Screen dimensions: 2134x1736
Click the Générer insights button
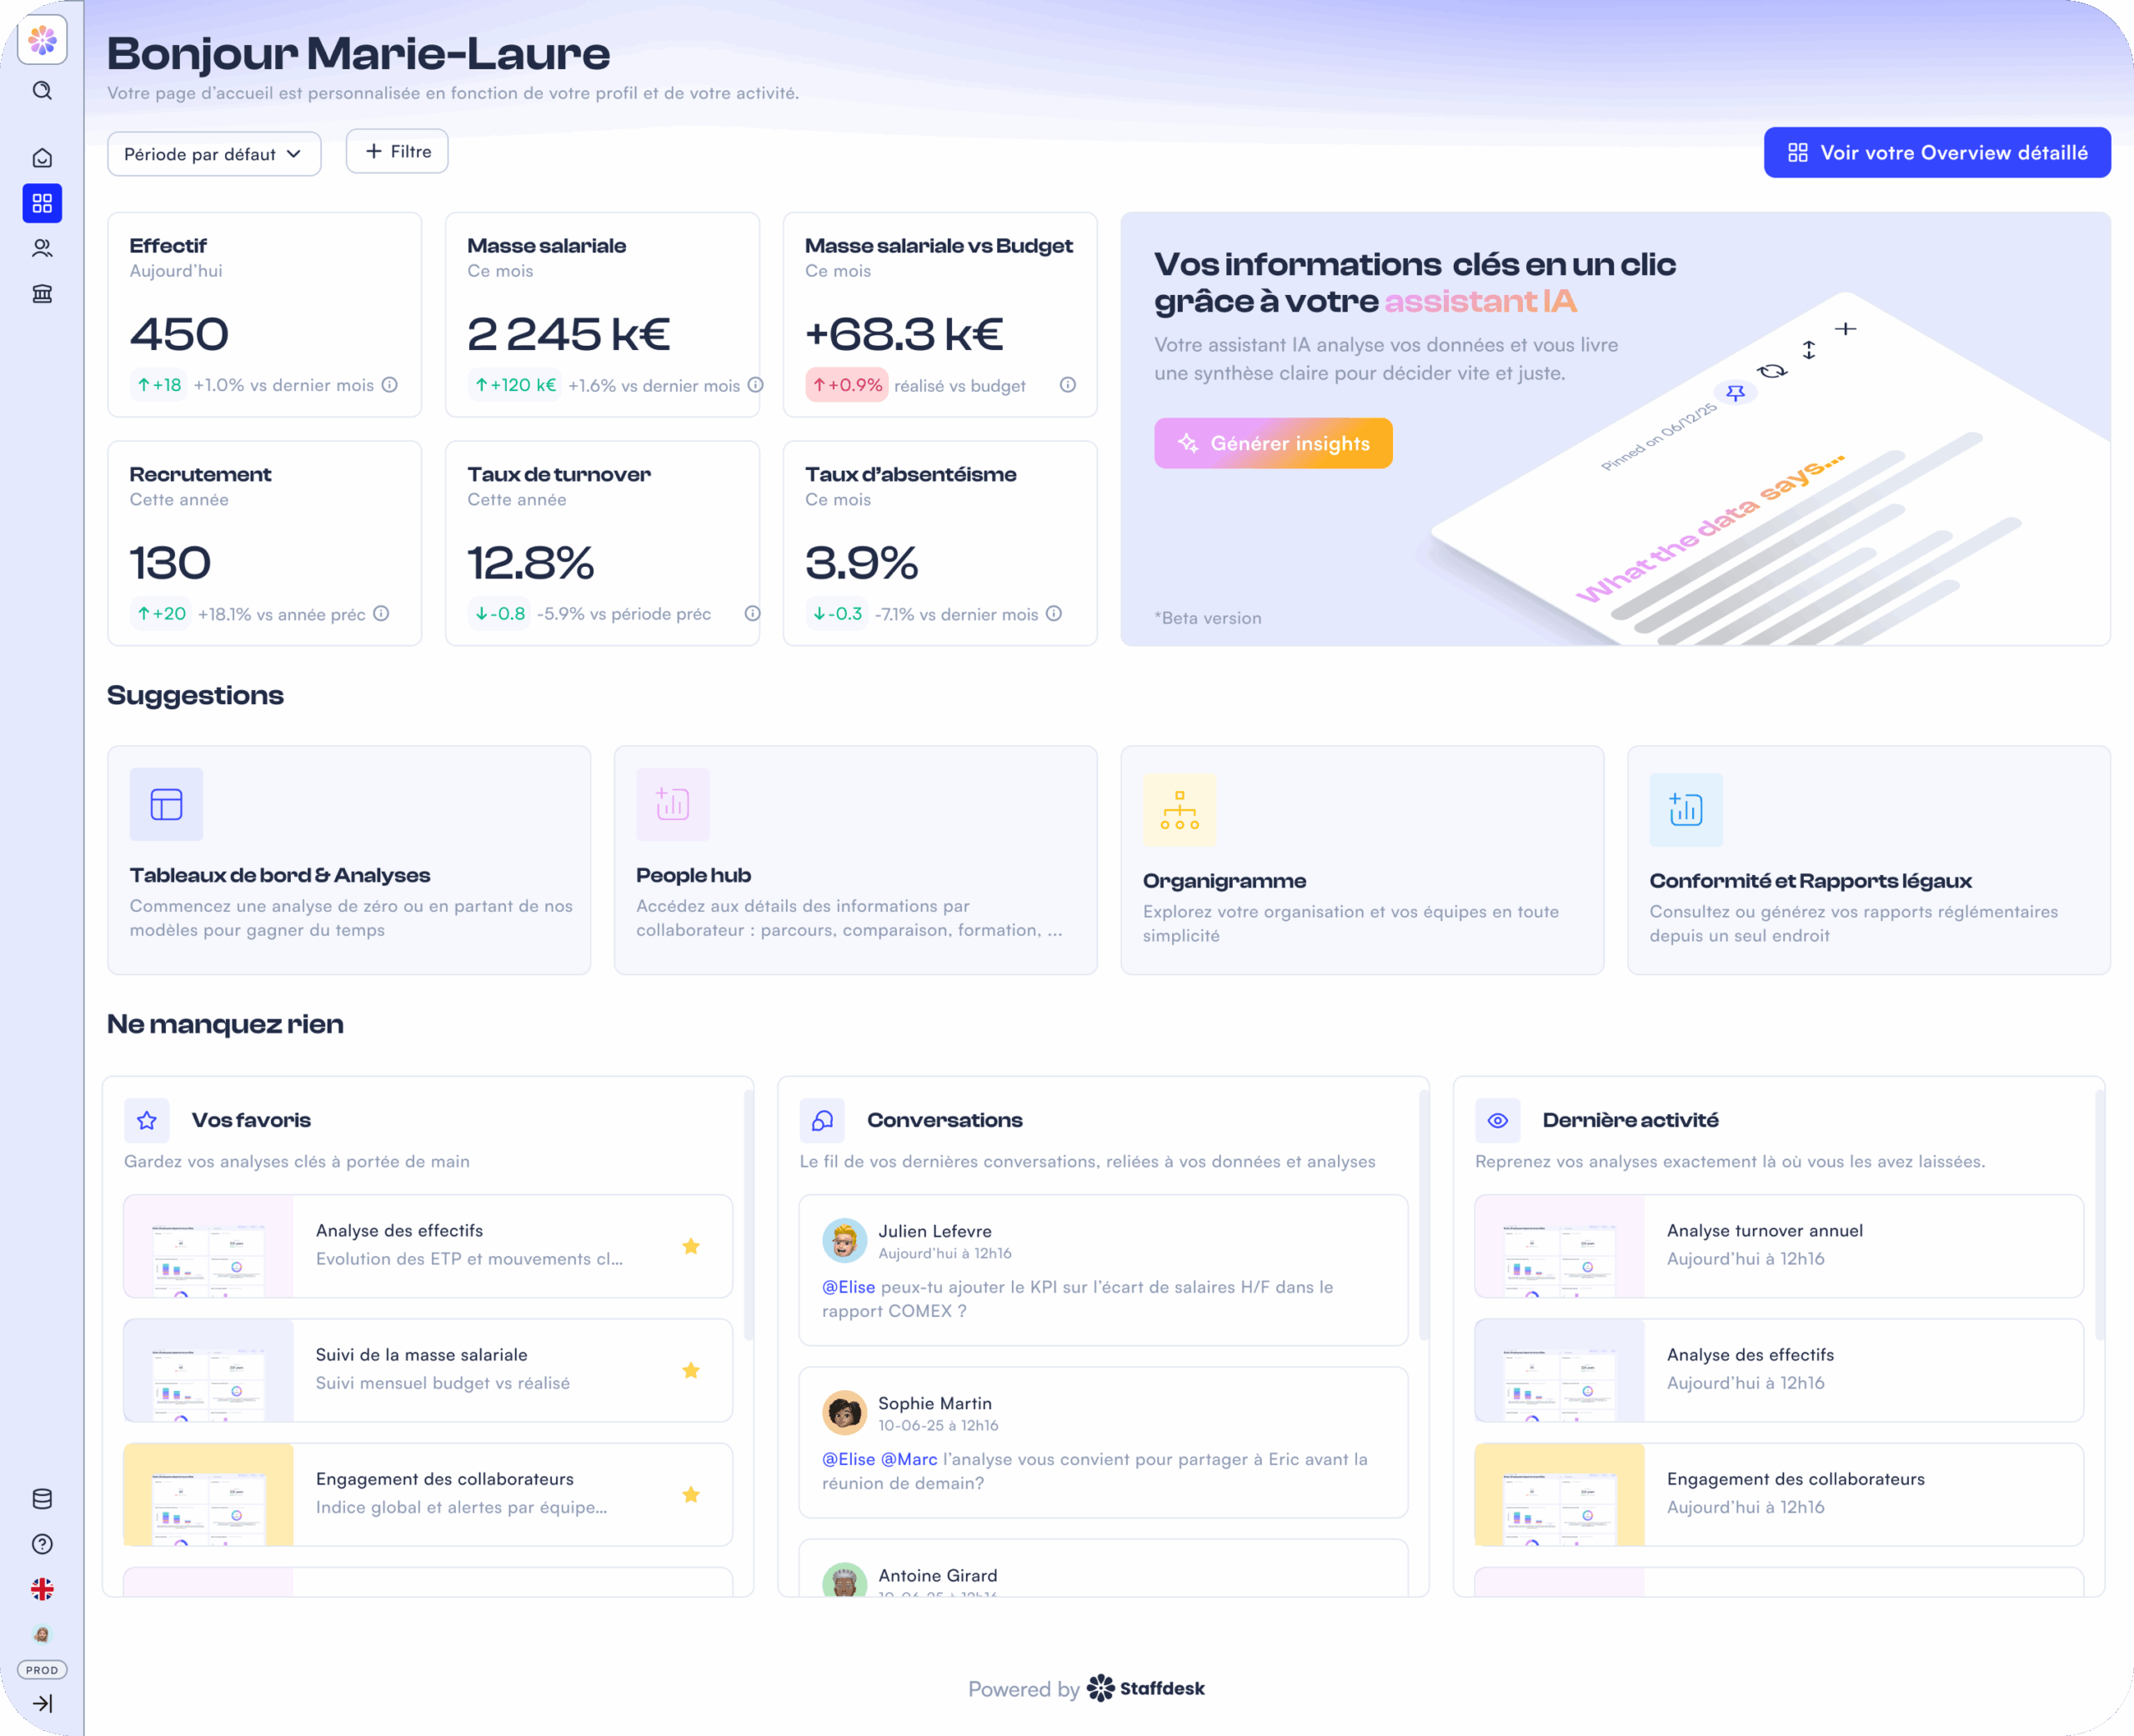1273,443
